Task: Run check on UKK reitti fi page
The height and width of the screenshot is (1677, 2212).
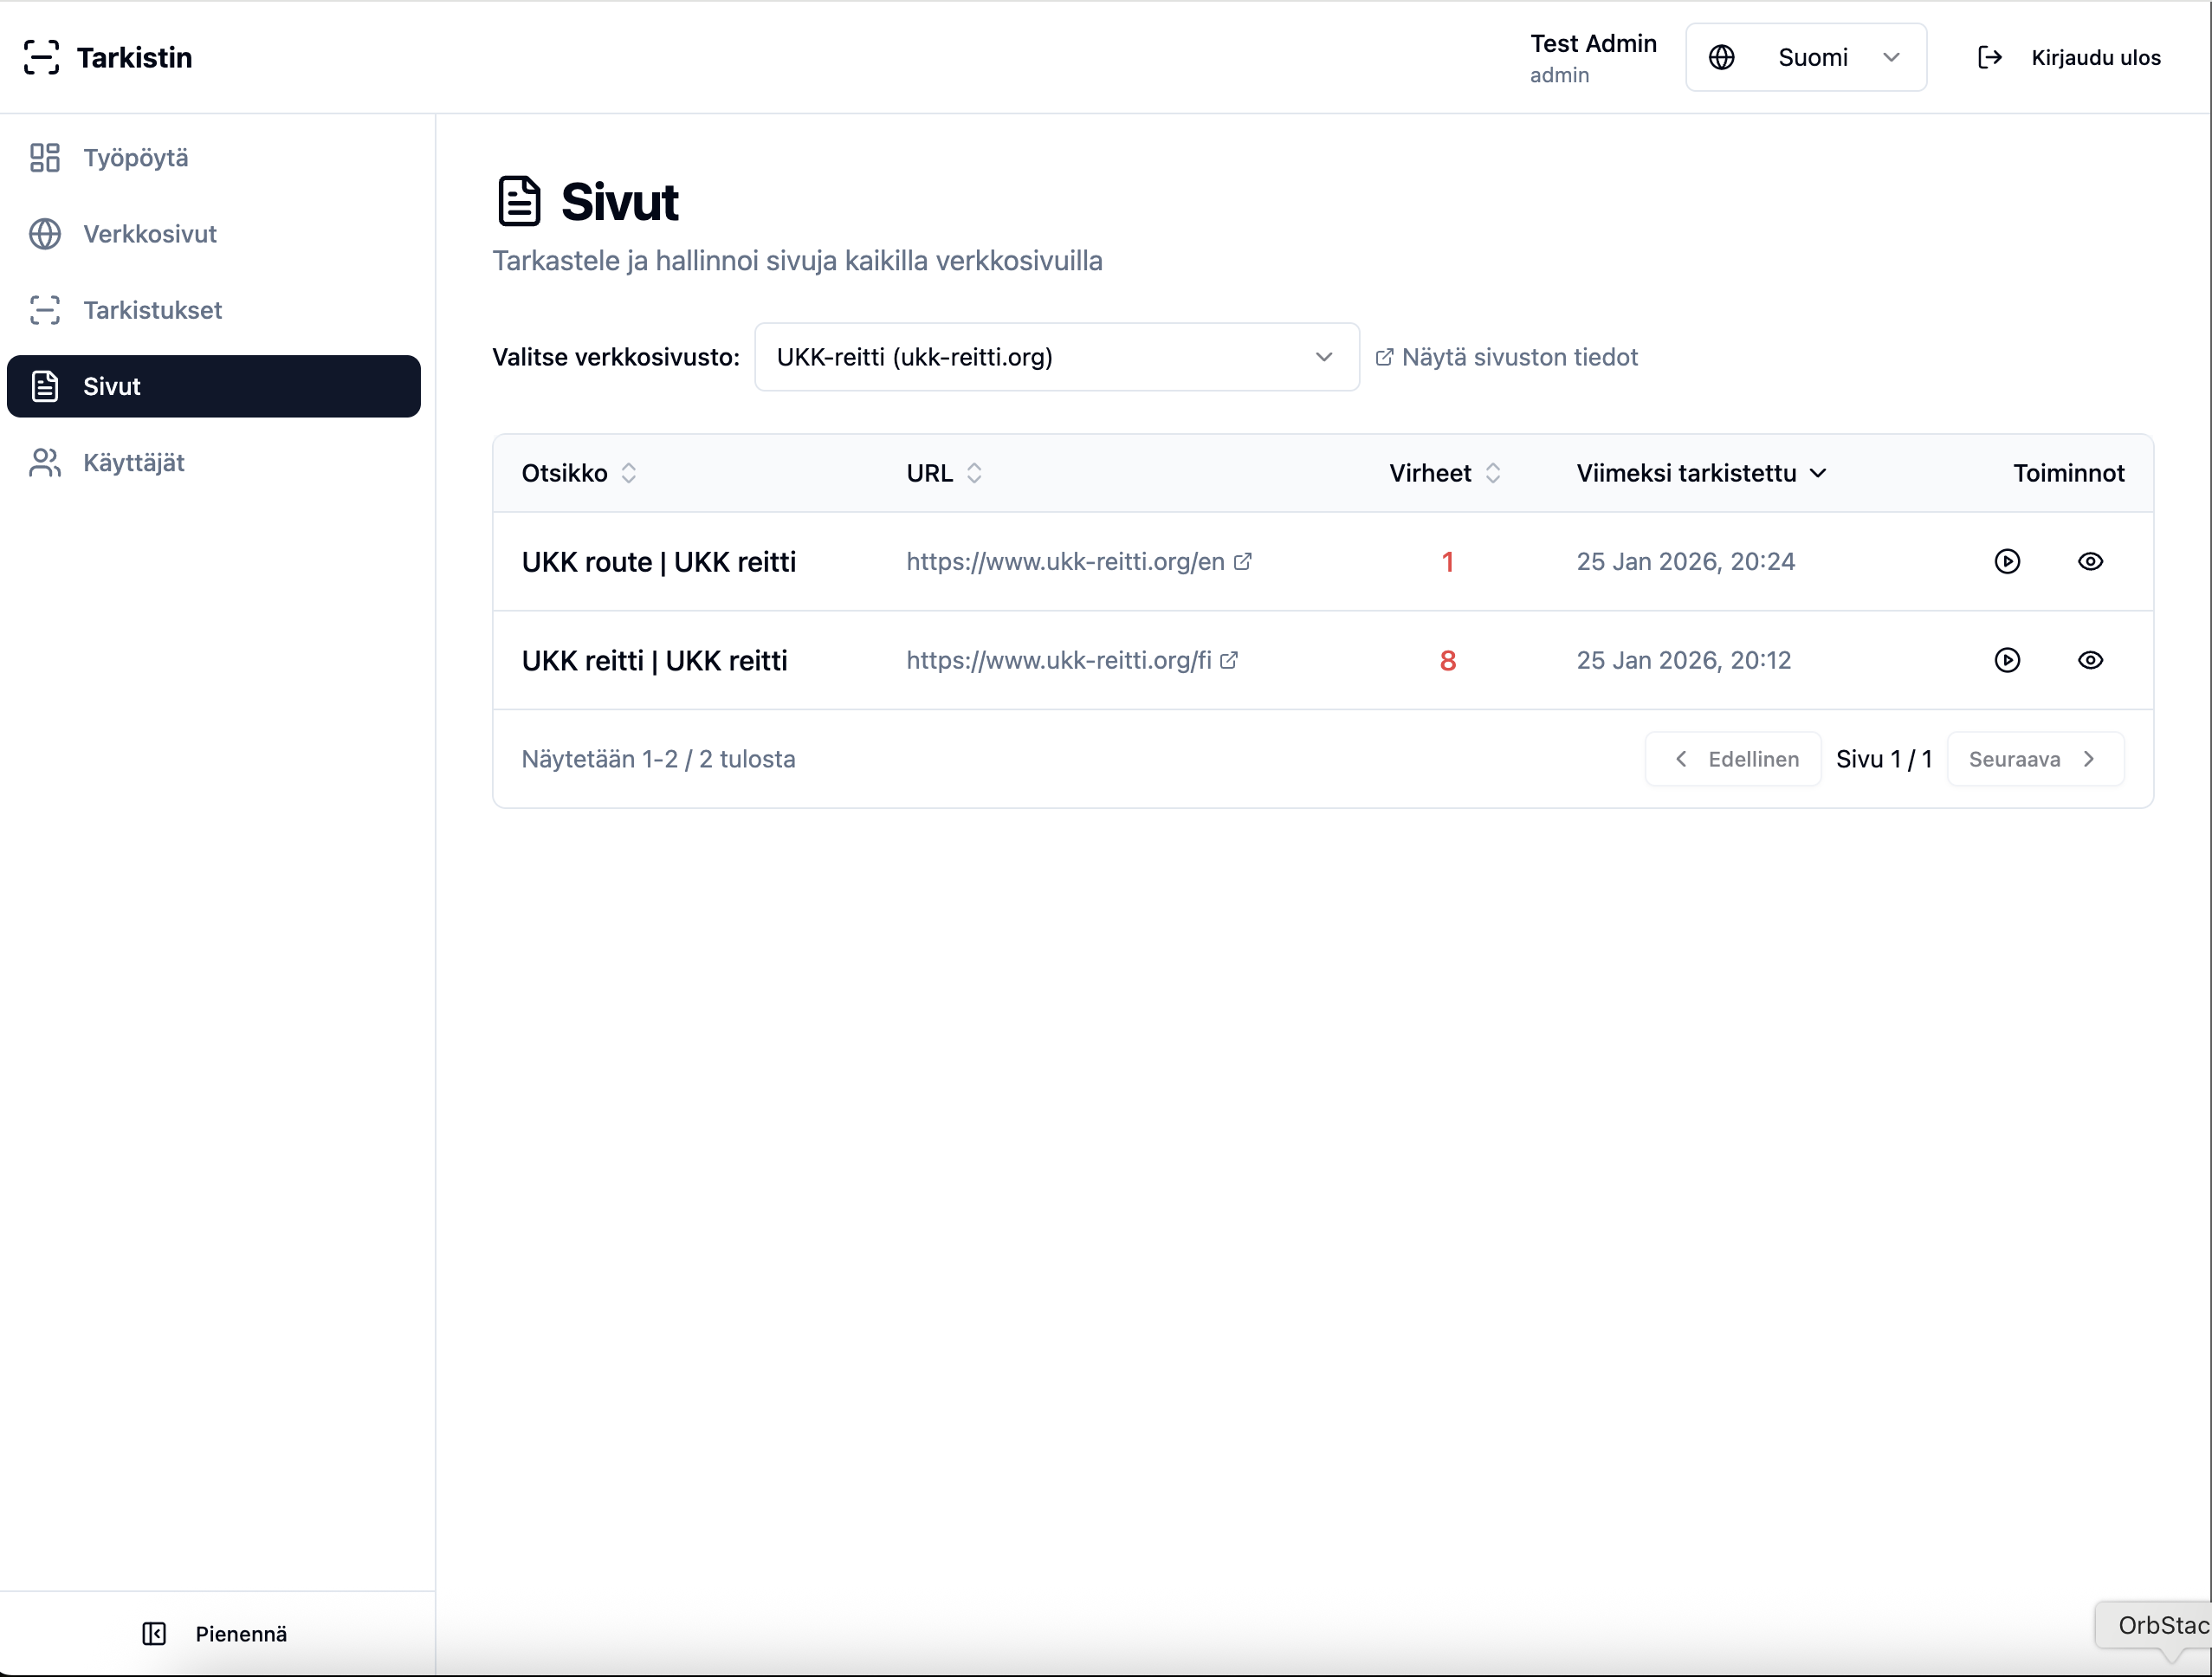Action: [2007, 660]
